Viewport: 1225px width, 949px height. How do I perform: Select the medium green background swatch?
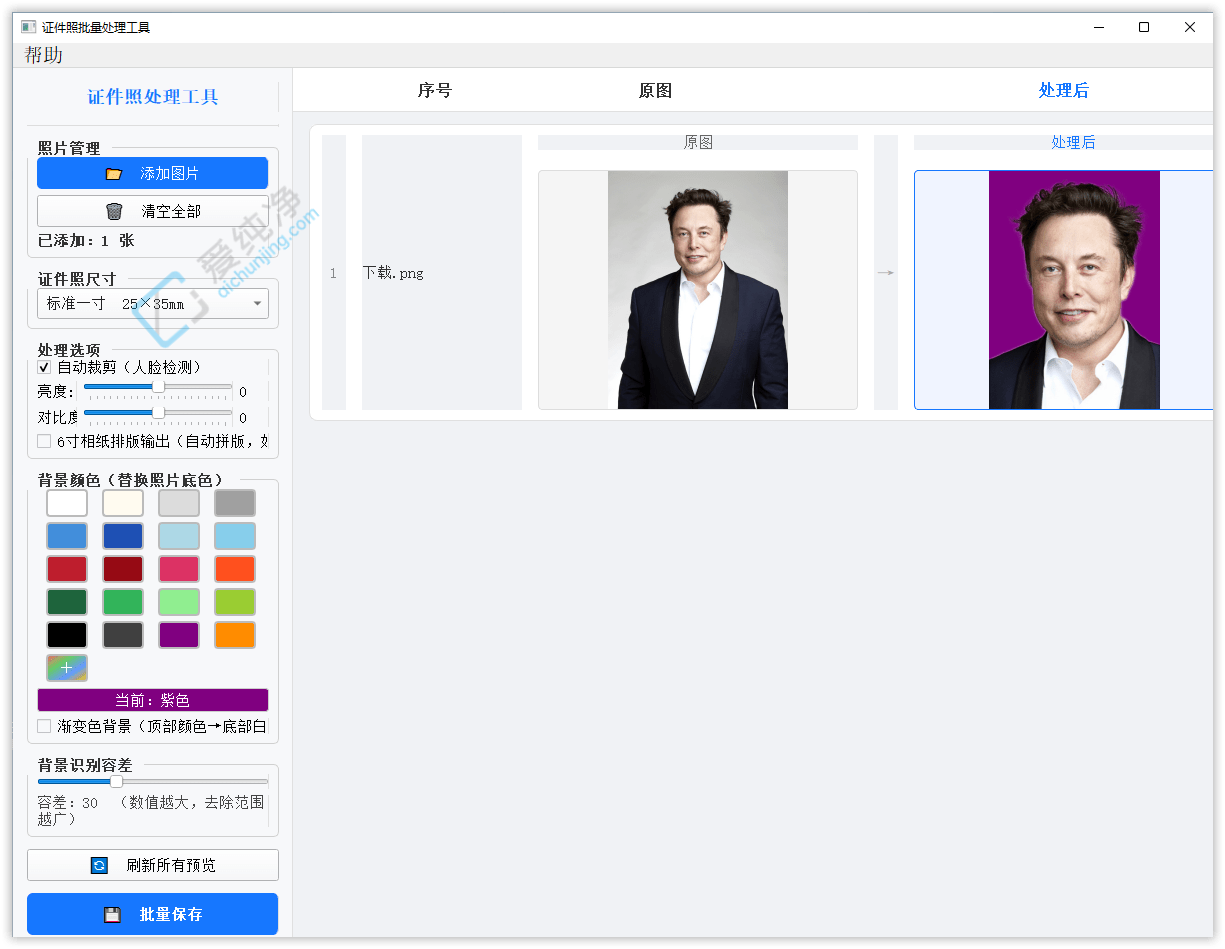pos(123,602)
